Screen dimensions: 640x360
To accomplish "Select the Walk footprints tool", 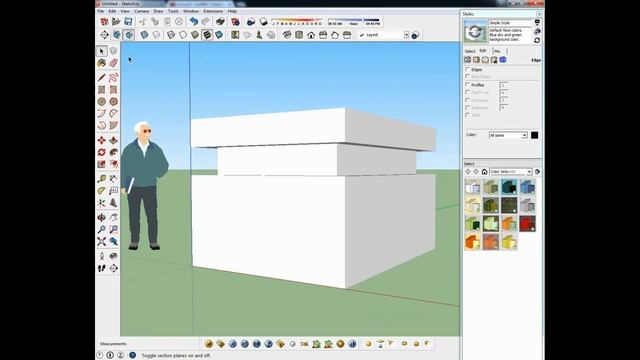I will click(102, 268).
